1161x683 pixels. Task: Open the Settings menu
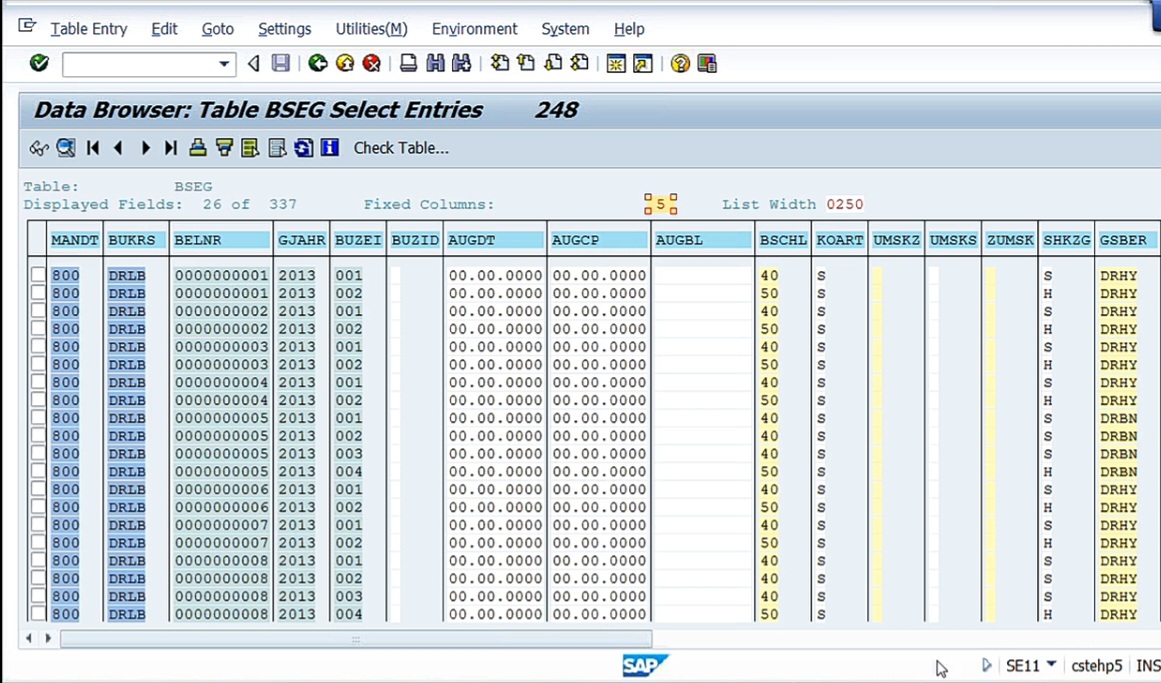pyautogui.click(x=284, y=29)
